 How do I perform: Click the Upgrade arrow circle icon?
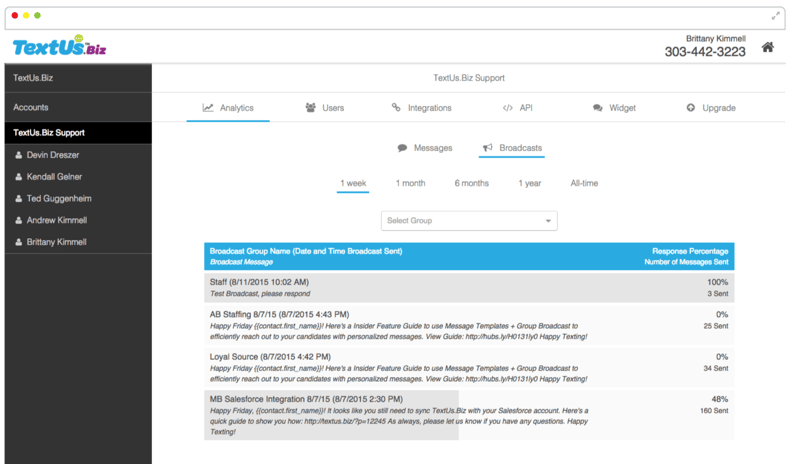pyautogui.click(x=690, y=107)
